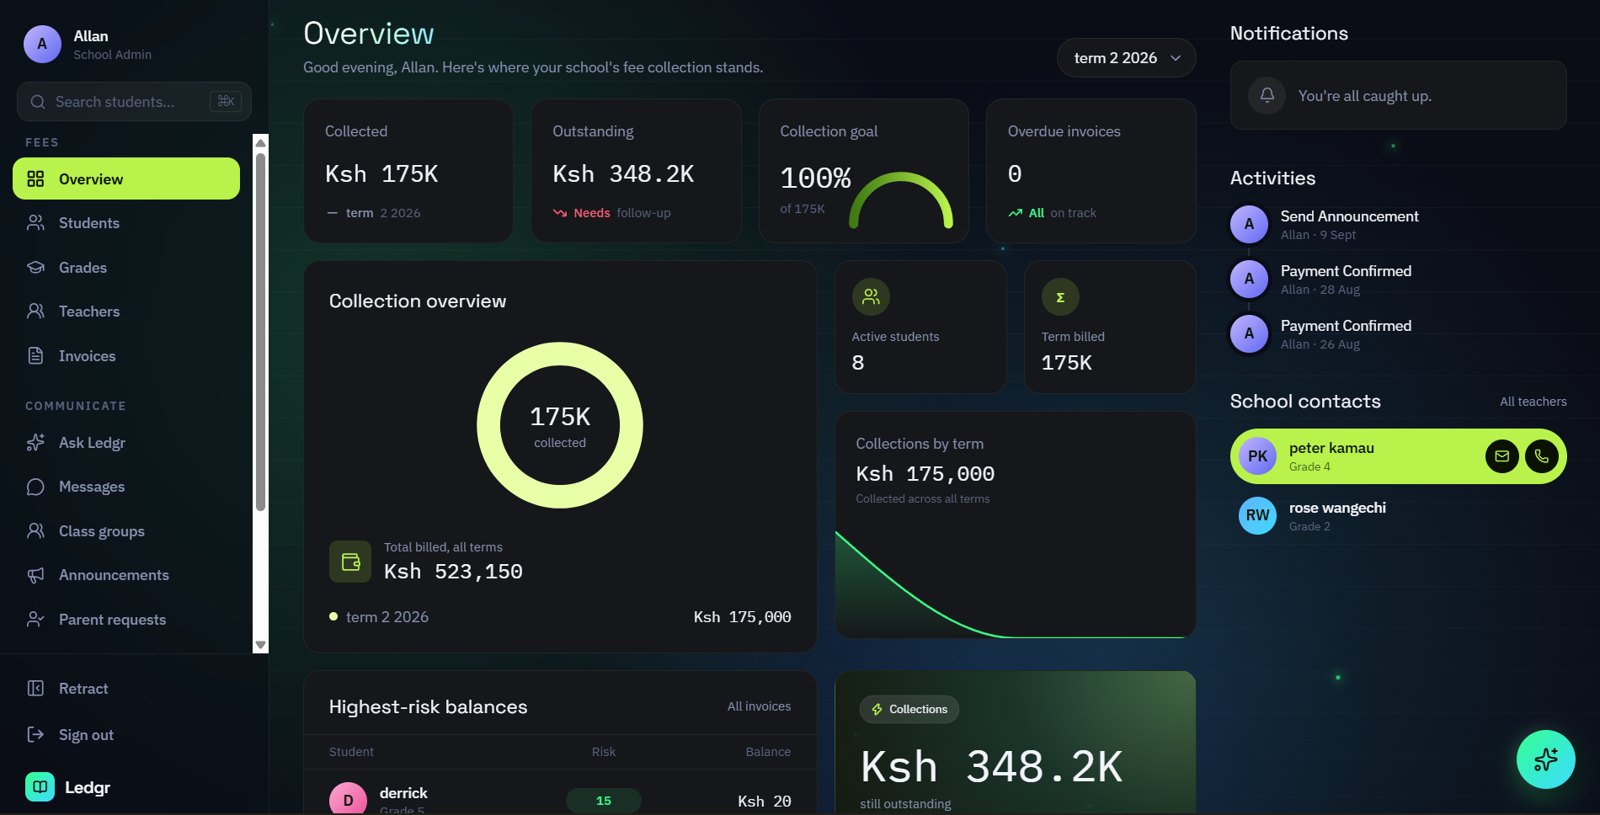Click the Invoices document icon
This screenshot has width=1600, height=815.
(x=36, y=356)
